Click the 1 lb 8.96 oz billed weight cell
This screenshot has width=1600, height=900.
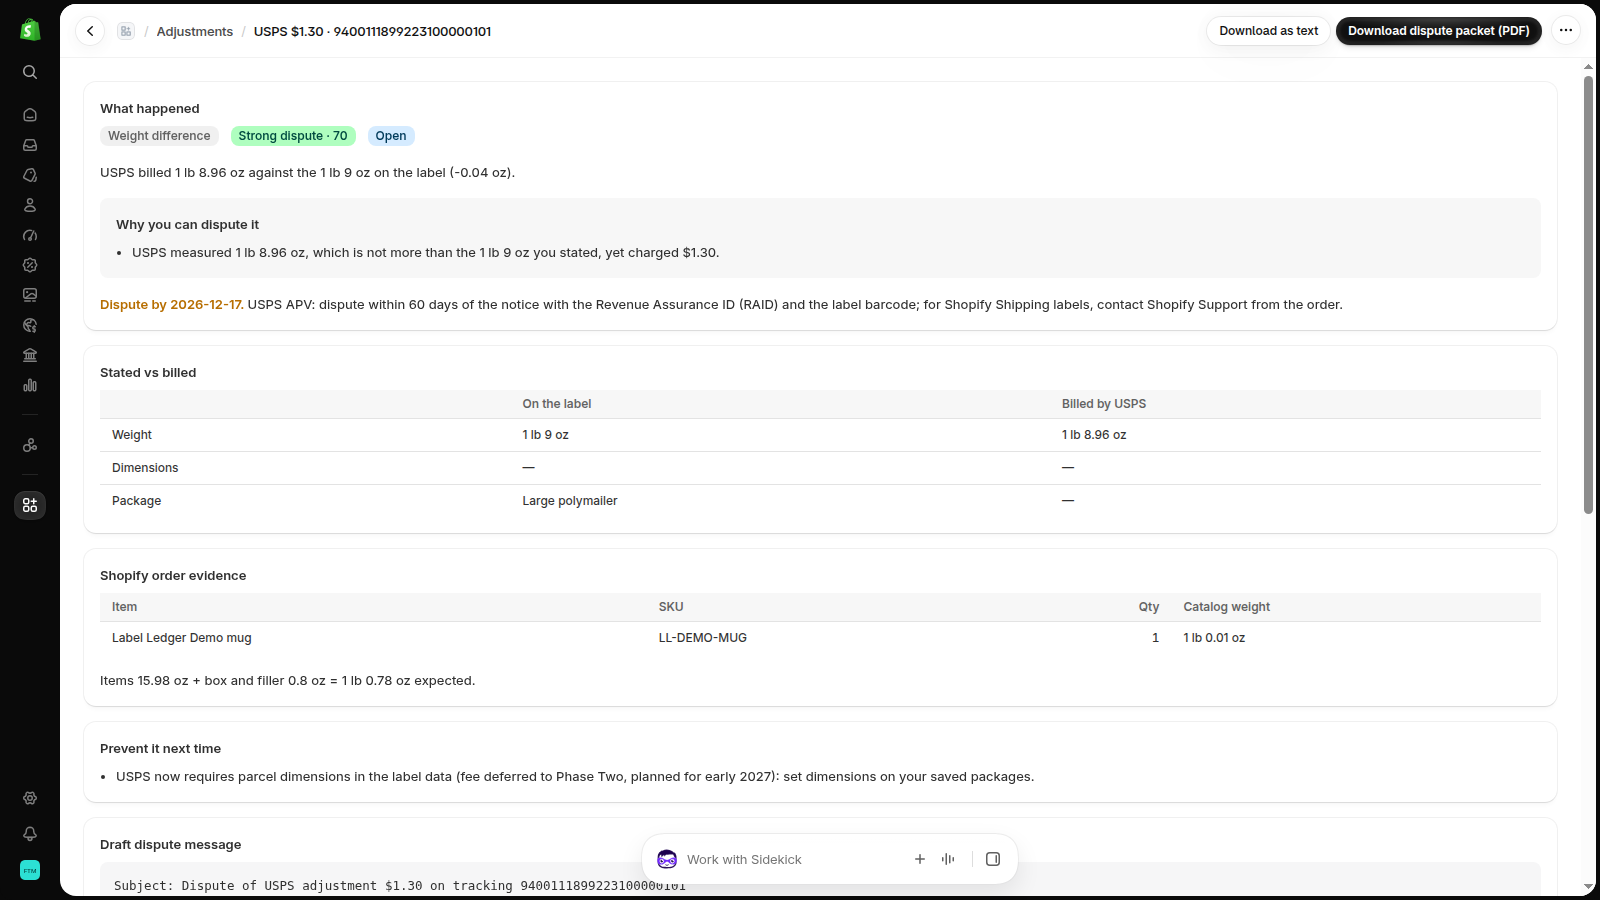(x=1094, y=435)
